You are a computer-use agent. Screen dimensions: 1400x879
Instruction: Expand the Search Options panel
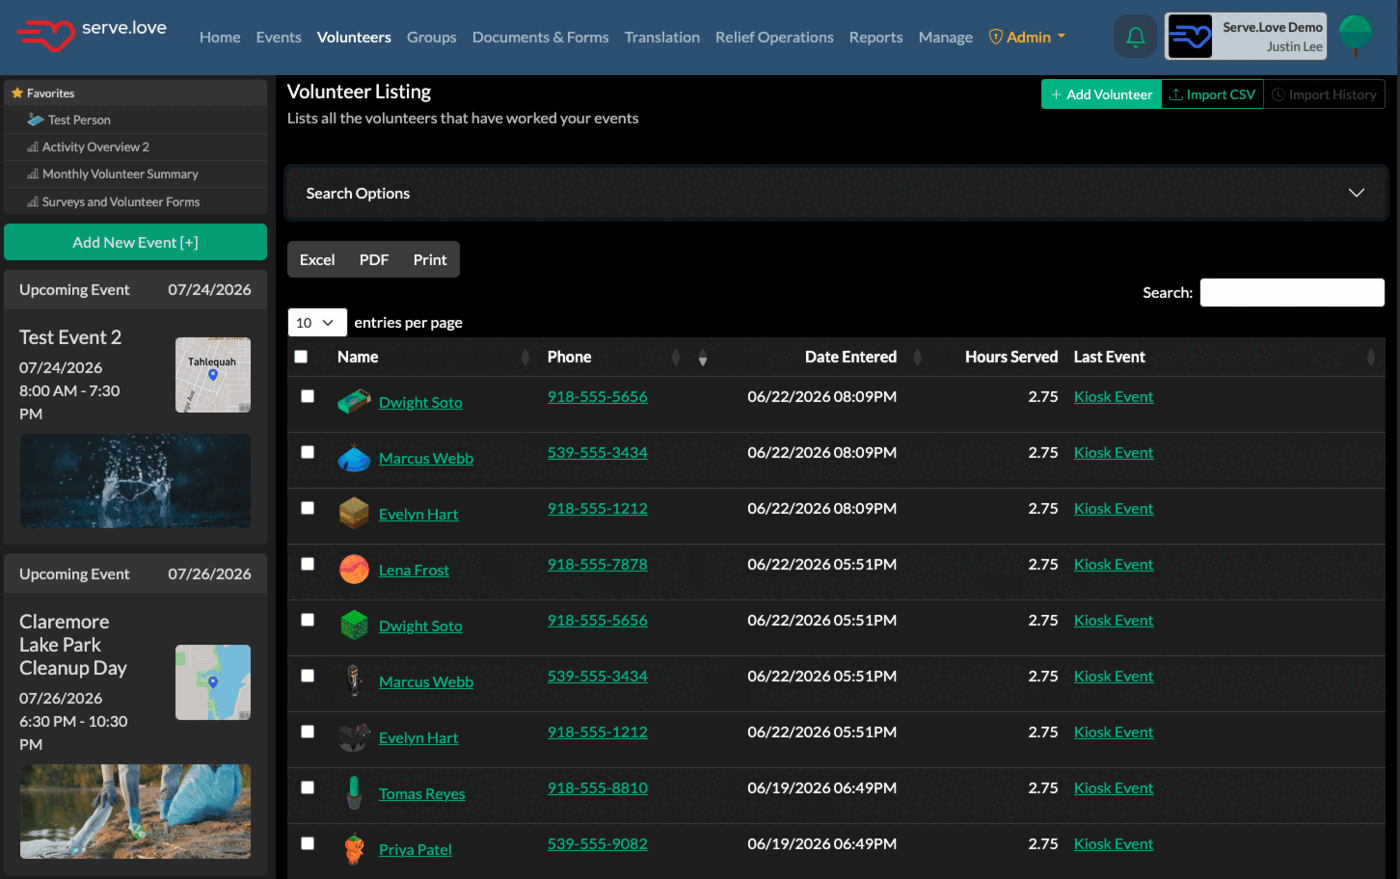click(x=837, y=193)
